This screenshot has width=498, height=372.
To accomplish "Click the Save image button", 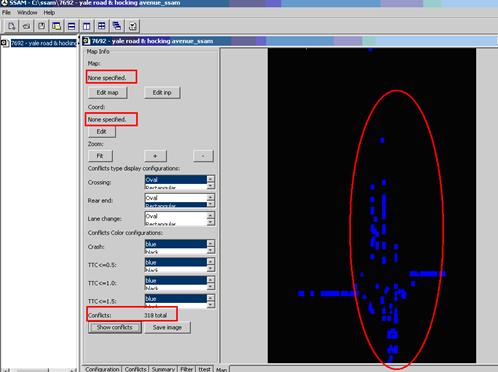I will (167, 327).
